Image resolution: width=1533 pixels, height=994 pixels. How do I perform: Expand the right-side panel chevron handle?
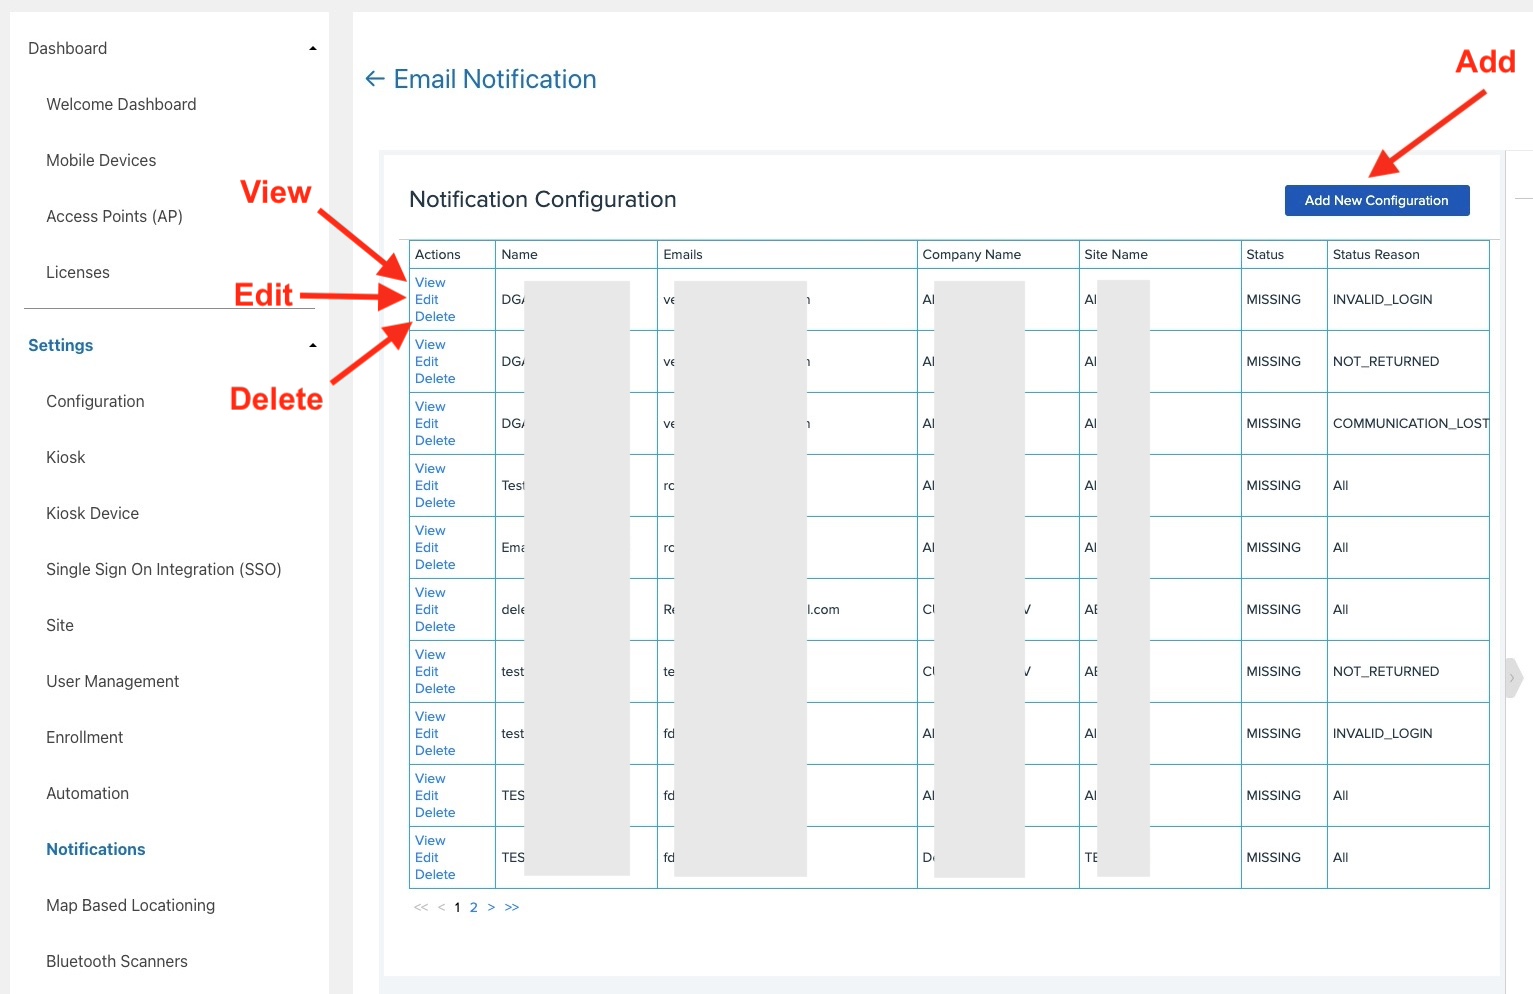1513,678
